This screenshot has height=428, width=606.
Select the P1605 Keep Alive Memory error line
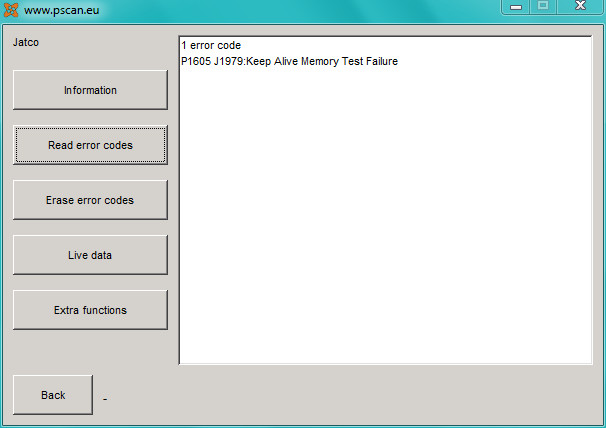click(x=289, y=61)
